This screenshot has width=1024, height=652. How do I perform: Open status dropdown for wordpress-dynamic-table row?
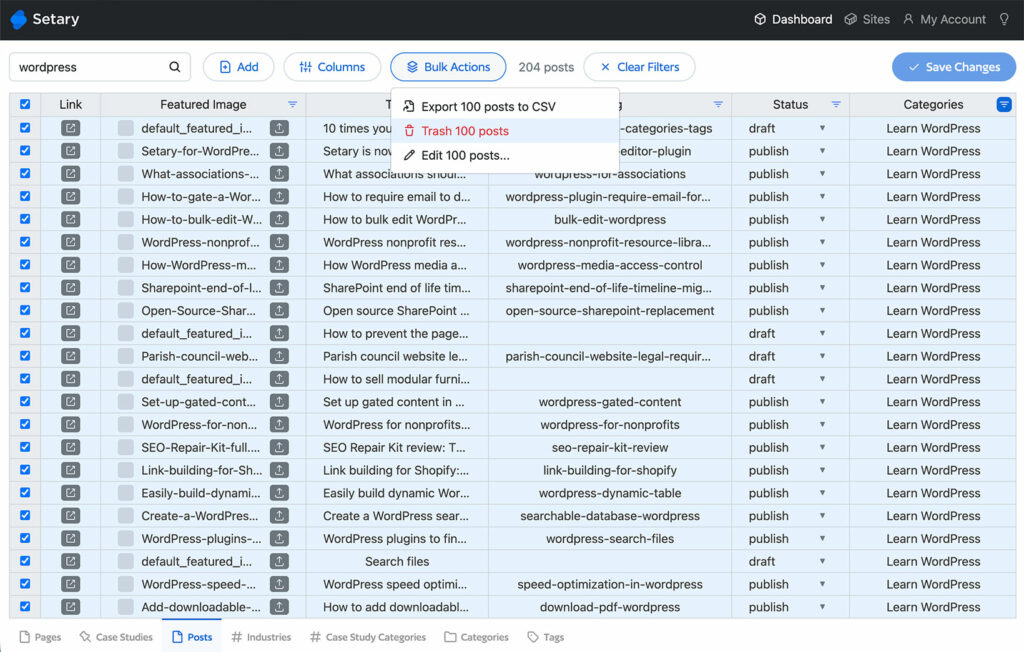pyautogui.click(x=822, y=493)
